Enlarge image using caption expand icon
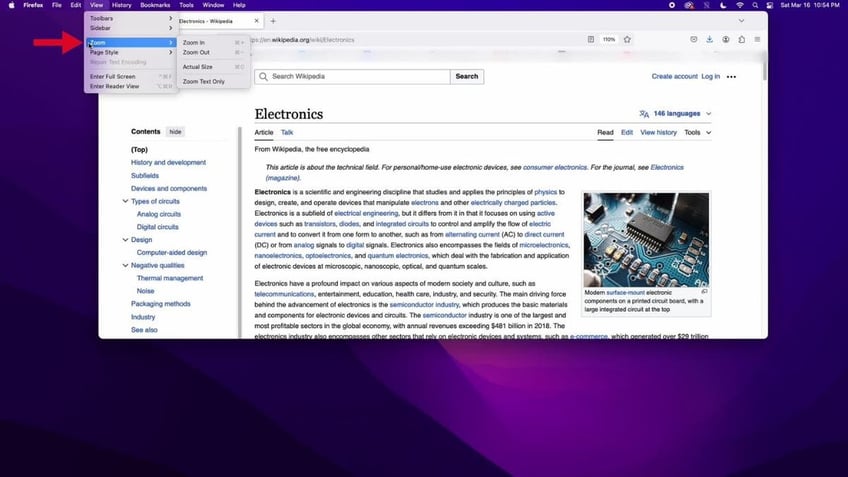This screenshot has height=477, width=848. (x=704, y=292)
